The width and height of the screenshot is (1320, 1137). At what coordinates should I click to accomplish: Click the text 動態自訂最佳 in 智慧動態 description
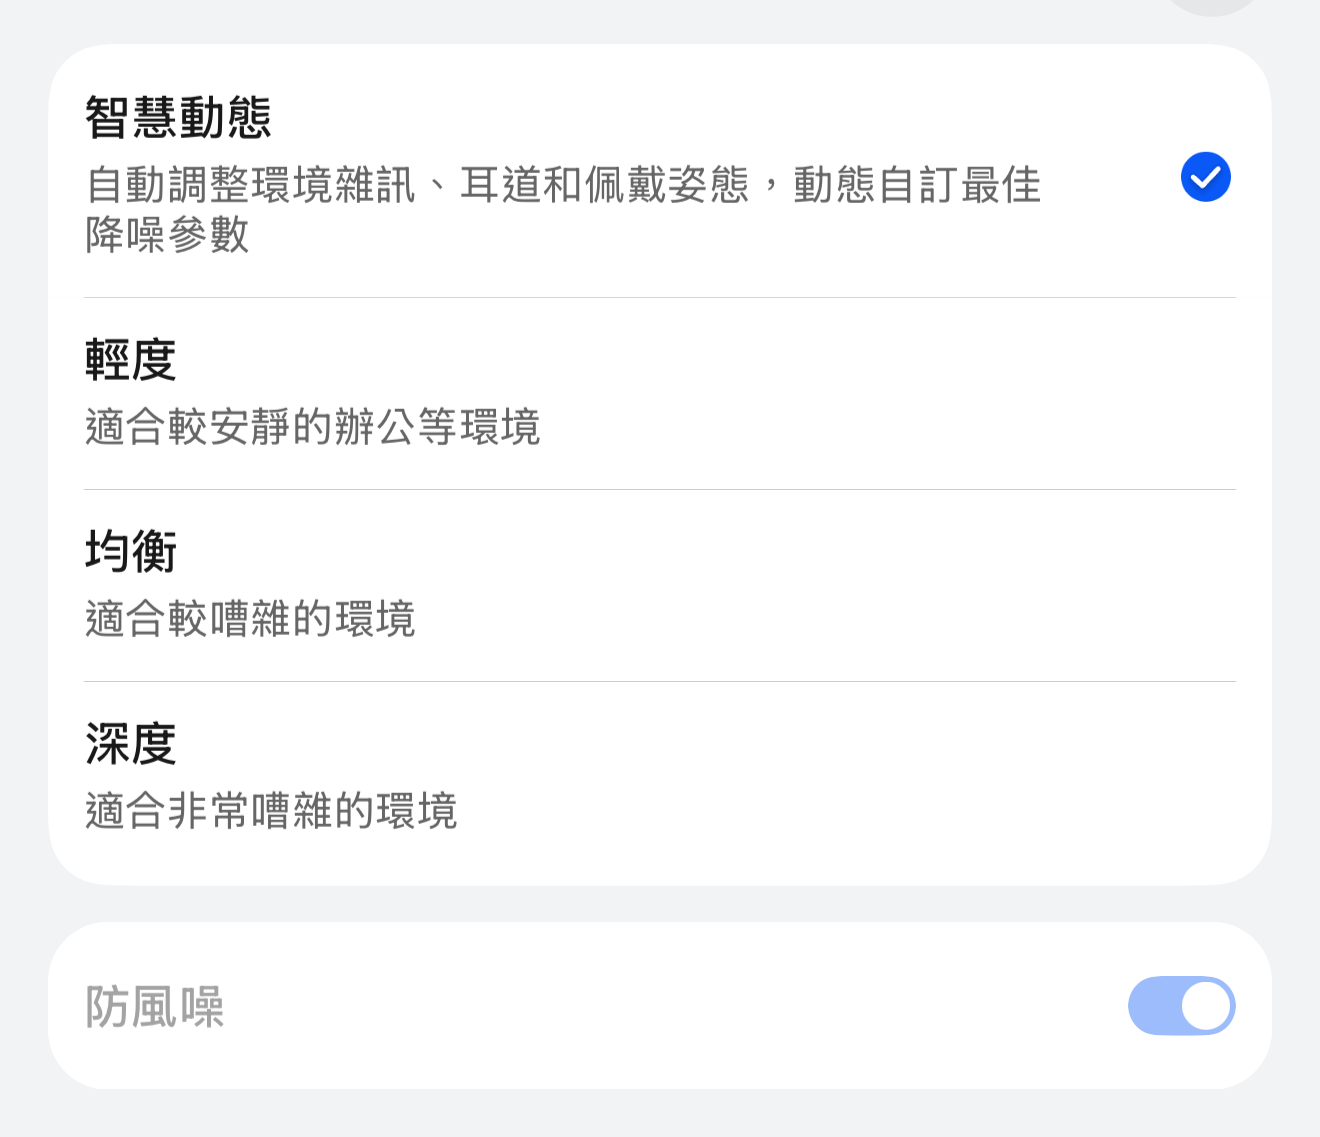tap(917, 185)
